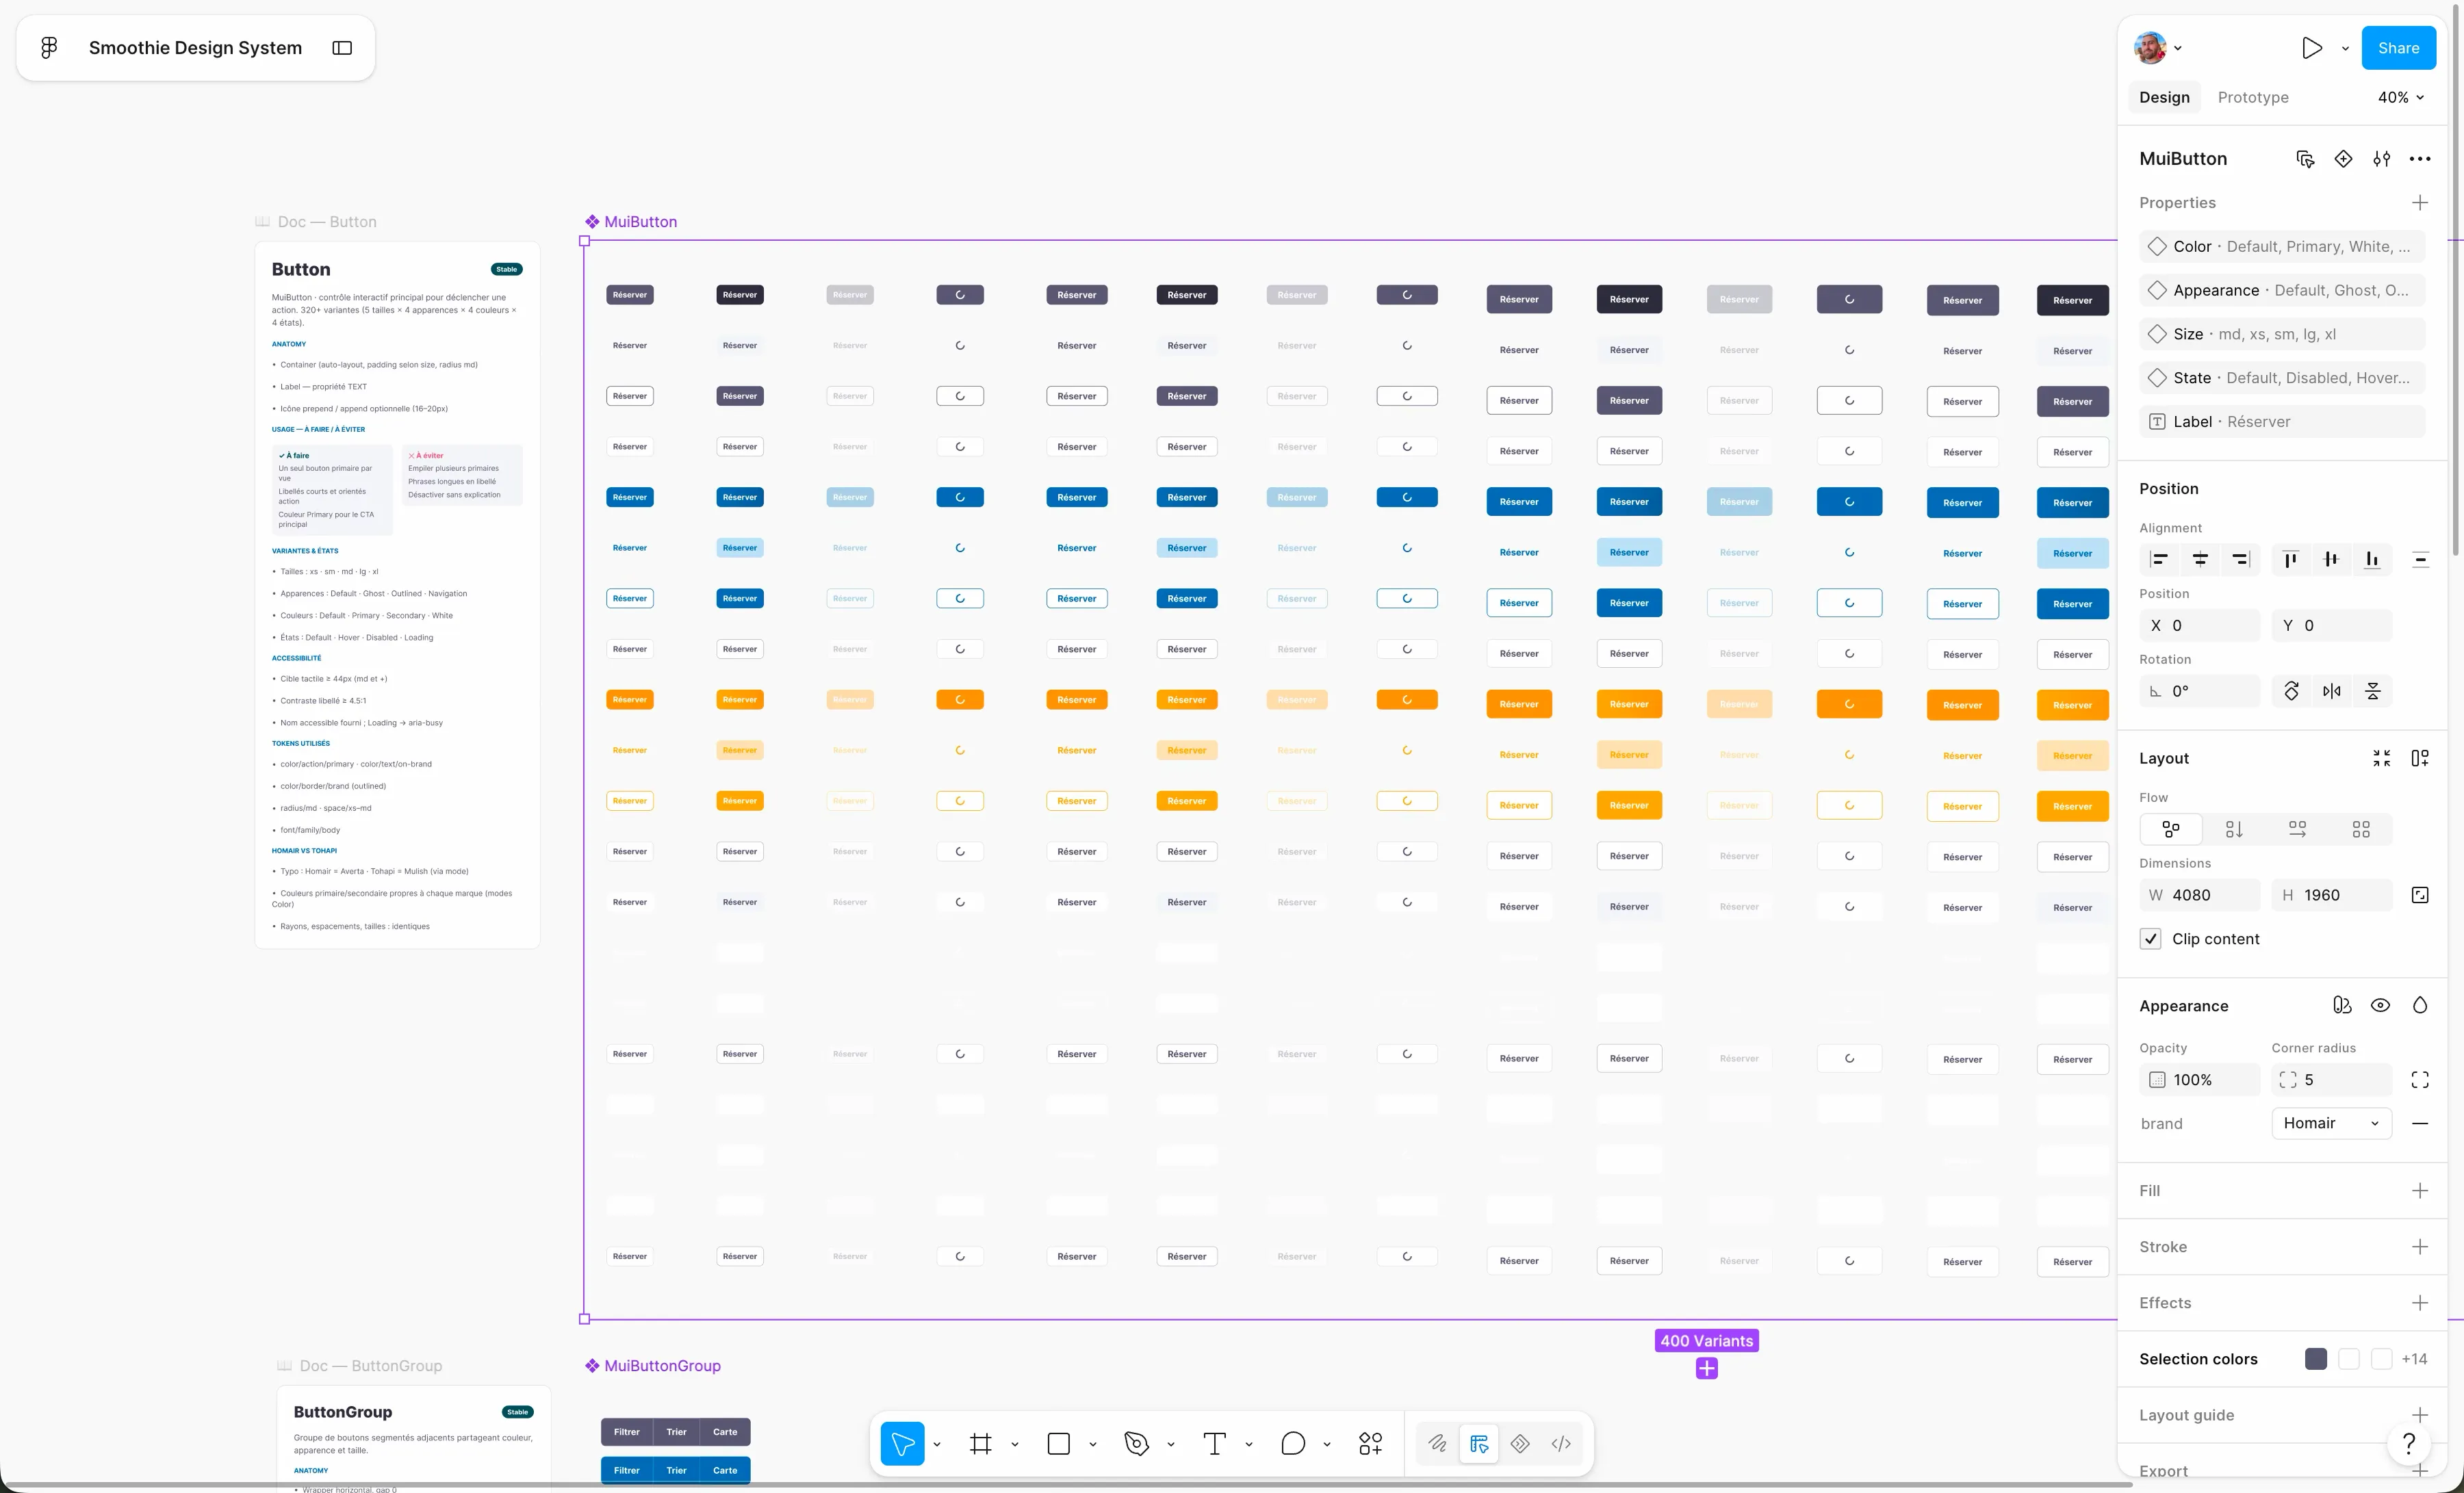Image resolution: width=2464 pixels, height=1493 pixels.
Task: Switch to Dev Mode code toggle
Action: pyautogui.click(x=1560, y=1443)
